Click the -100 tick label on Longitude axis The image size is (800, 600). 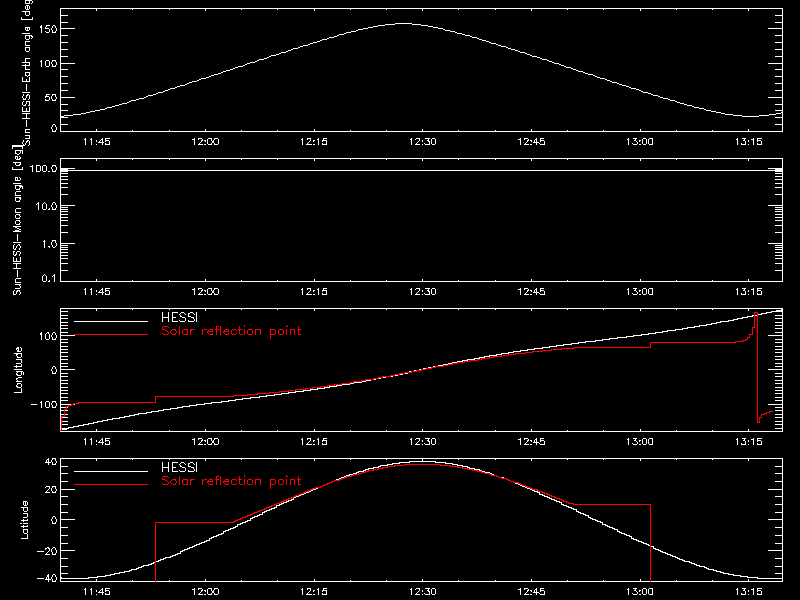44,405
